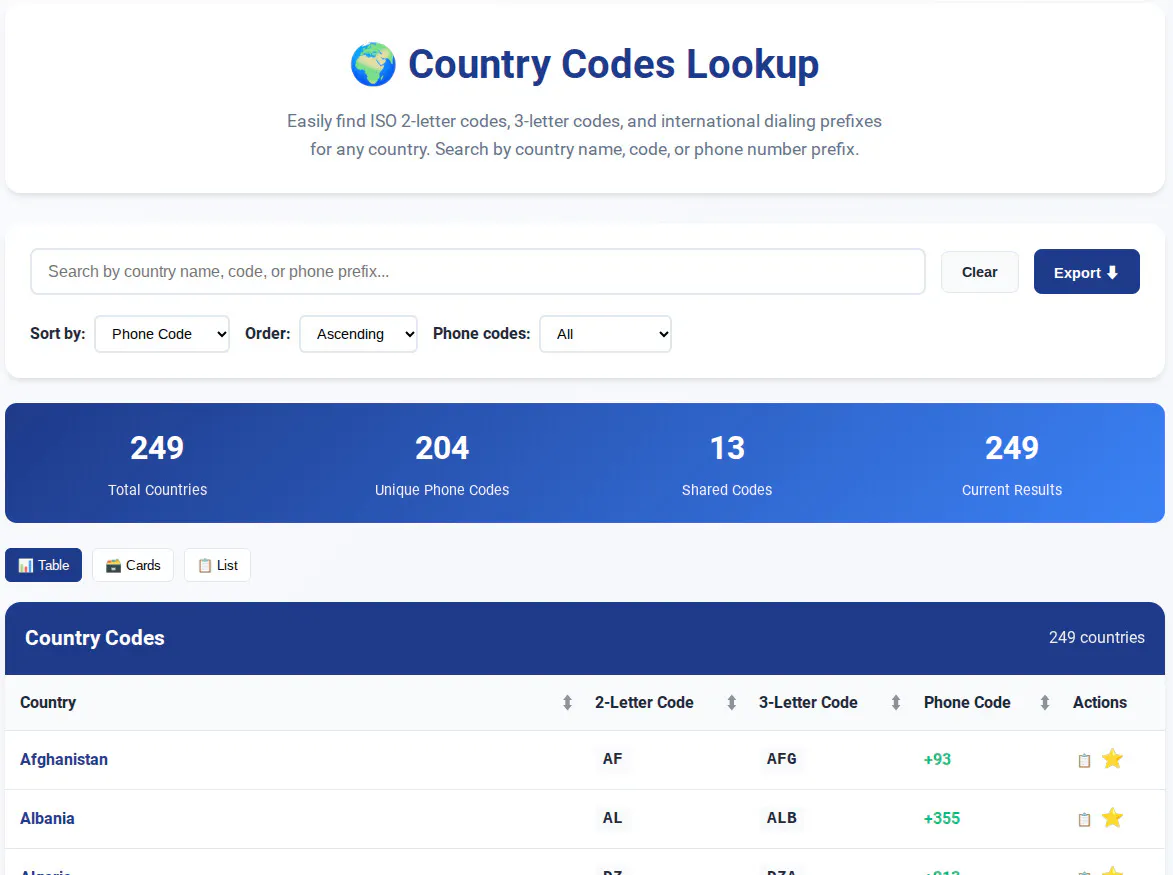This screenshot has height=875, width=1173.
Task: Click the Shared Codes stat
Action: tap(727, 464)
